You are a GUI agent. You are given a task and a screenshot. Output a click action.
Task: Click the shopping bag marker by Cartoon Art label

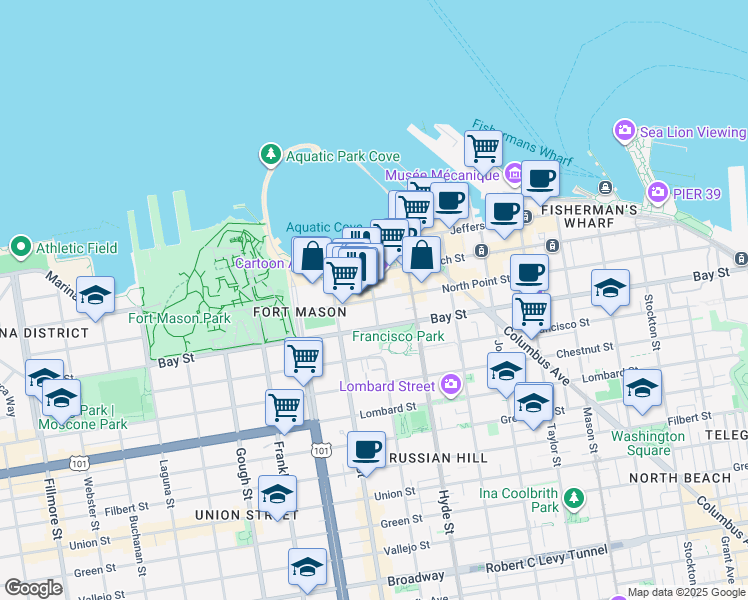click(x=312, y=259)
